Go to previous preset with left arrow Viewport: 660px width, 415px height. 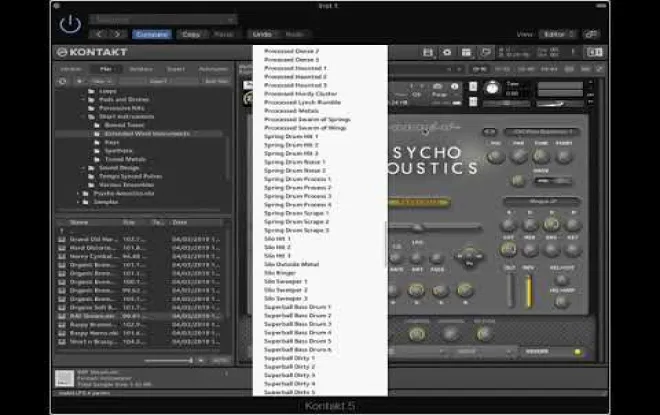coord(99,34)
